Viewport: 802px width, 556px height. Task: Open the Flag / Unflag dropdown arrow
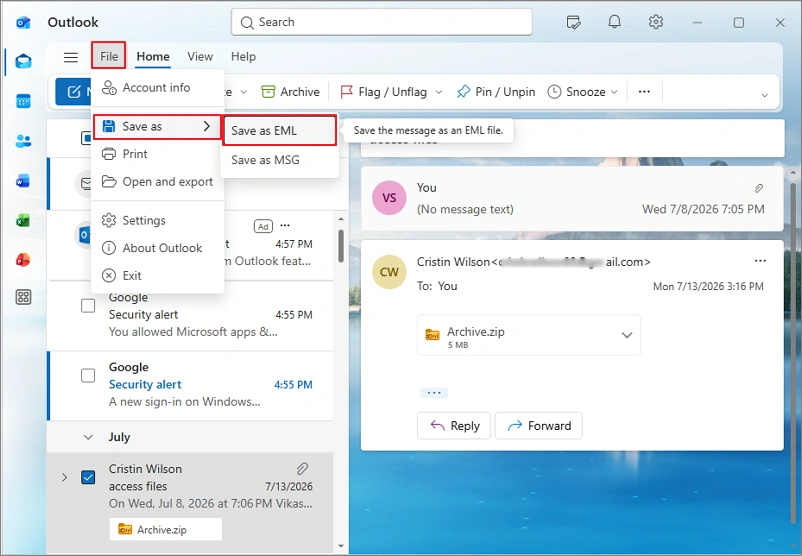point(439,93)
